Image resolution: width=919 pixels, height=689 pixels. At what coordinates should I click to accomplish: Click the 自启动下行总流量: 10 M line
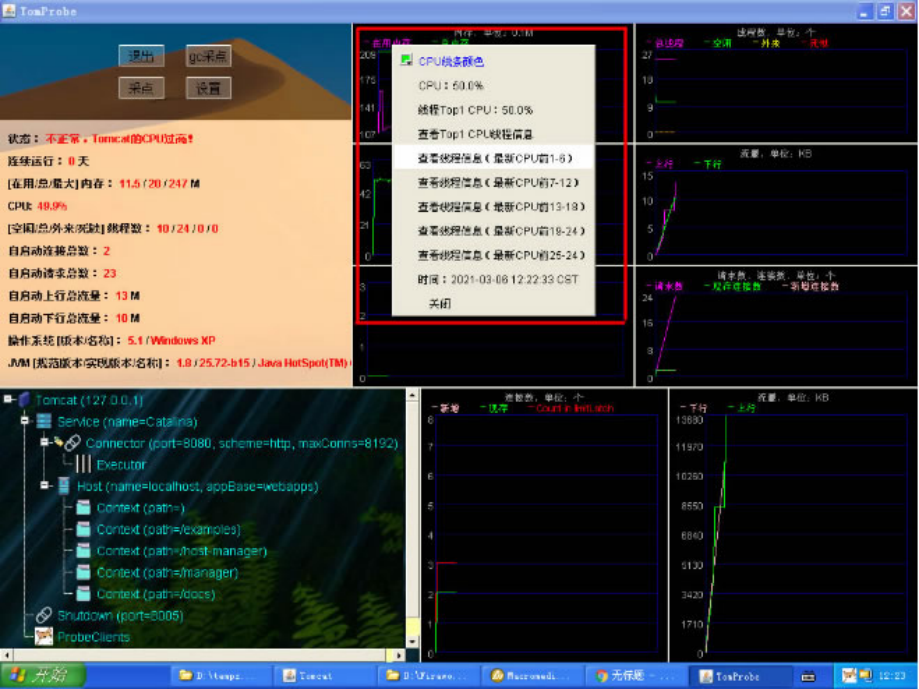tap(74, 318)
